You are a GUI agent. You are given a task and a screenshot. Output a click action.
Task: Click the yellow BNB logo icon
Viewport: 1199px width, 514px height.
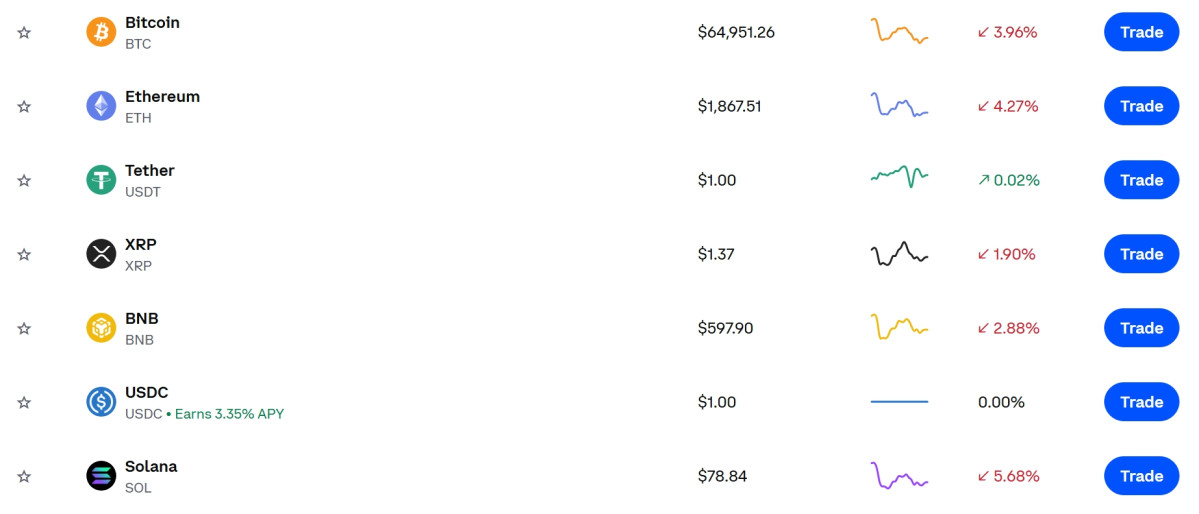(x=101, y=328)
